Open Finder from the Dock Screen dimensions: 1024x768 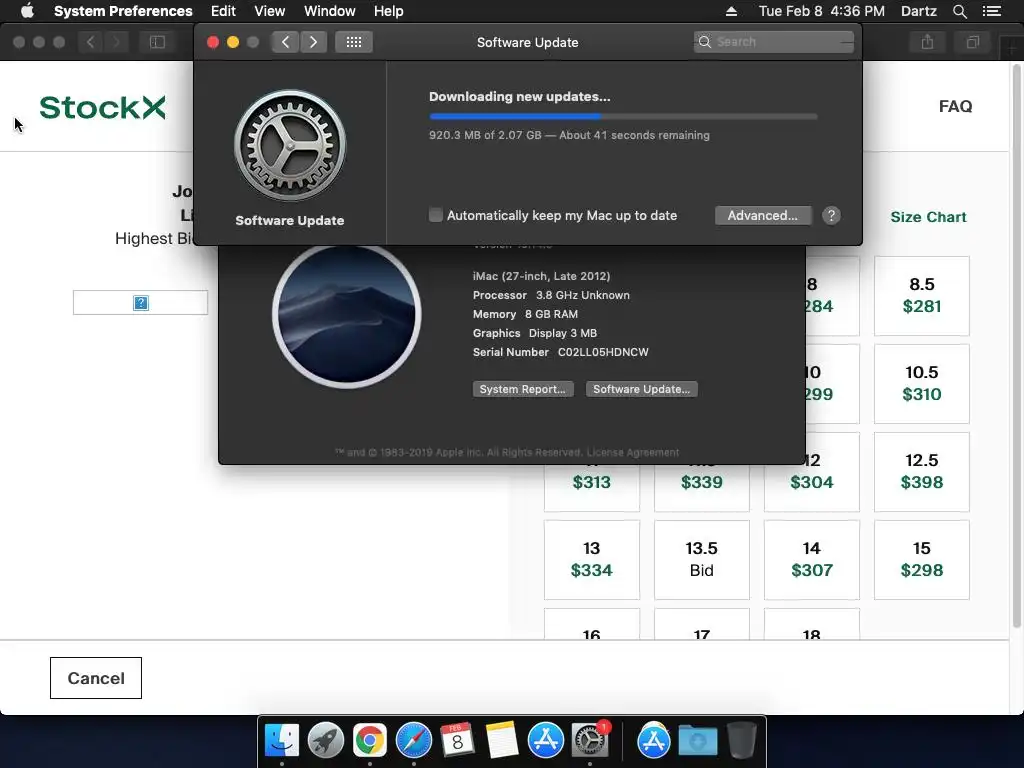tap(281, 740)
